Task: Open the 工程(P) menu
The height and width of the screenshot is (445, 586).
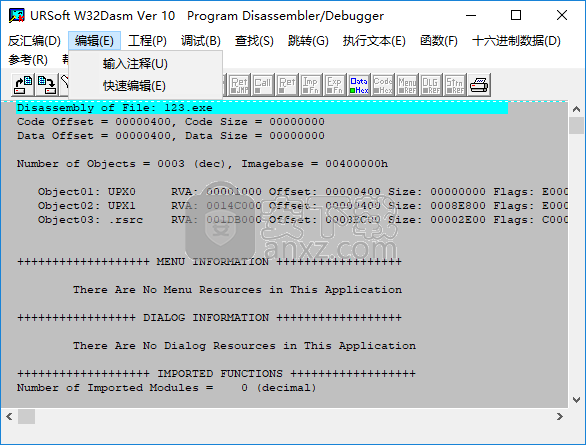Action: (147, 40)
